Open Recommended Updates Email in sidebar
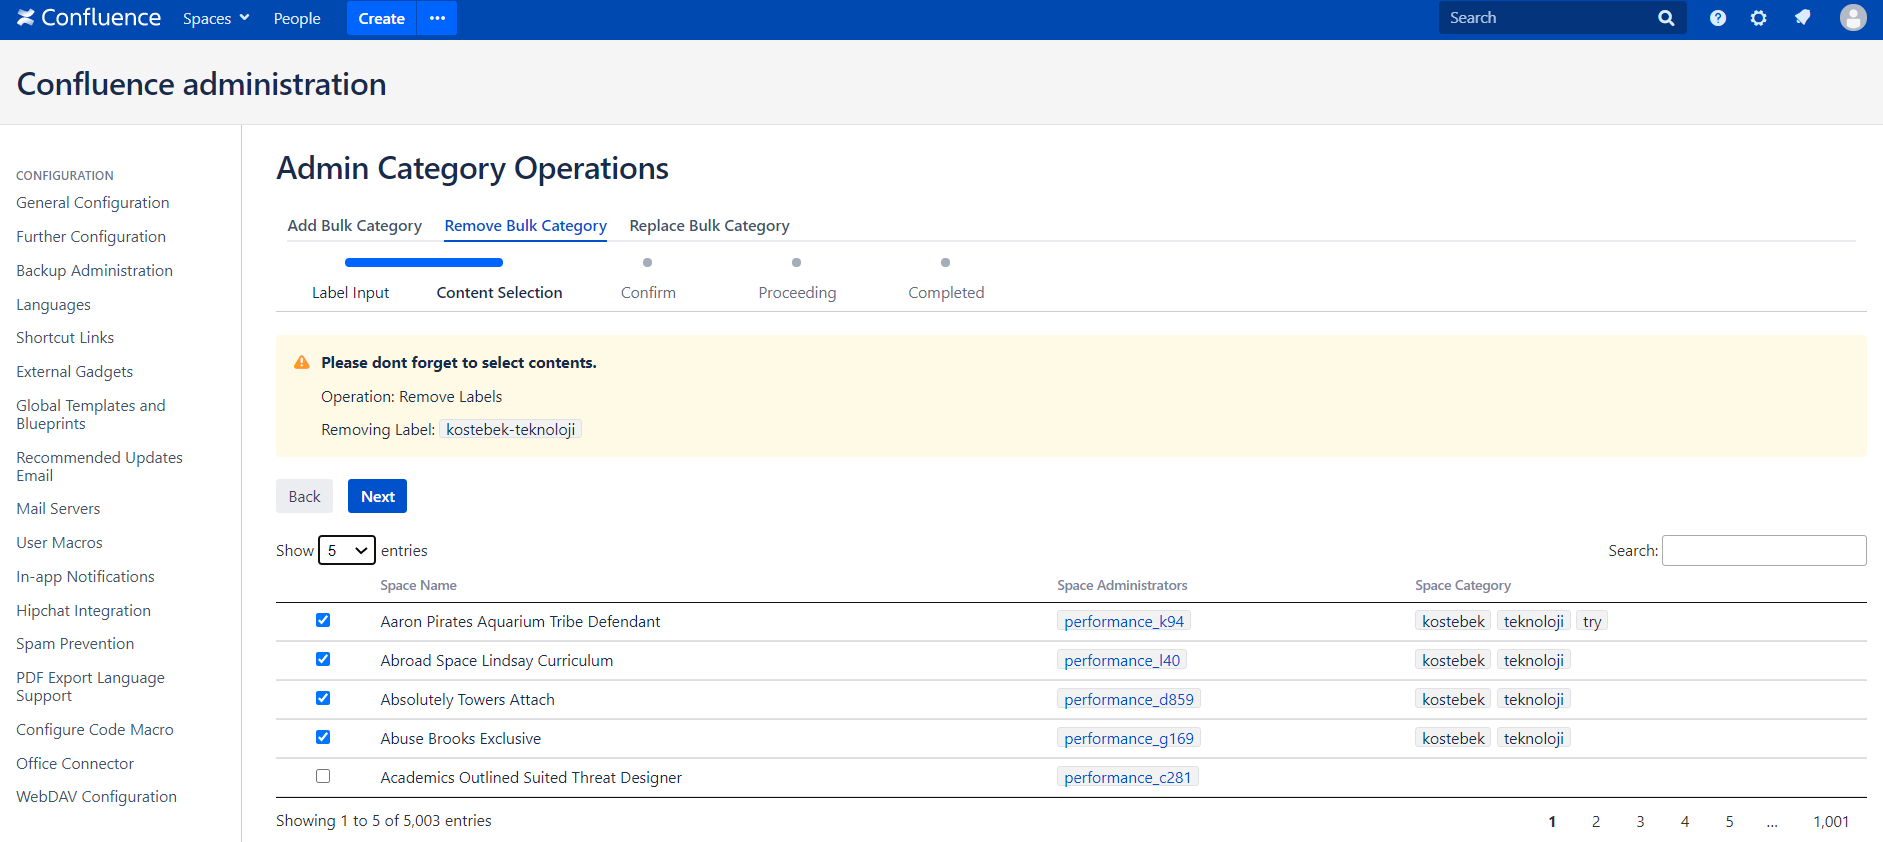 tap(99, 466)
